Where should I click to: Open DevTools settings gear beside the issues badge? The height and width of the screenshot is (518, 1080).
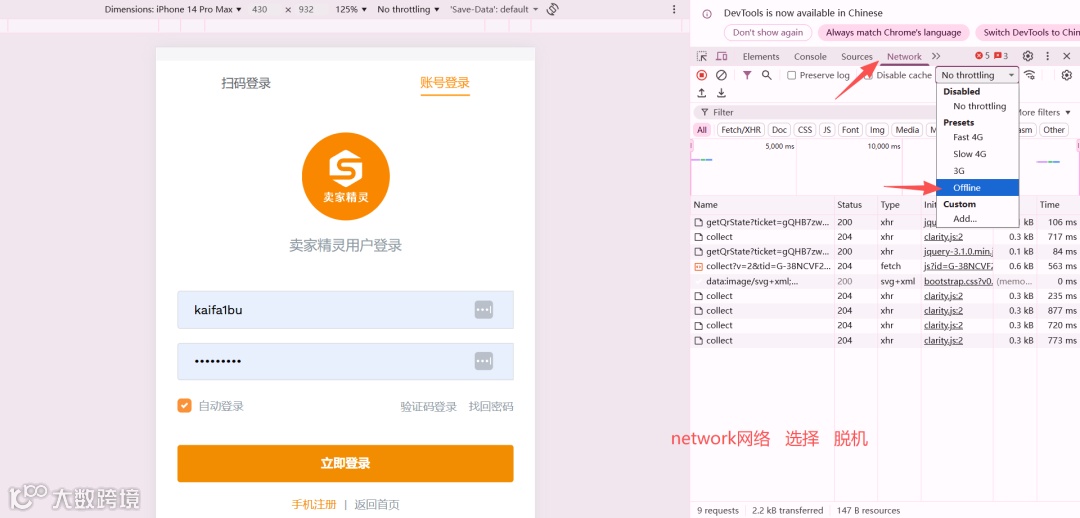(1028, 56)
